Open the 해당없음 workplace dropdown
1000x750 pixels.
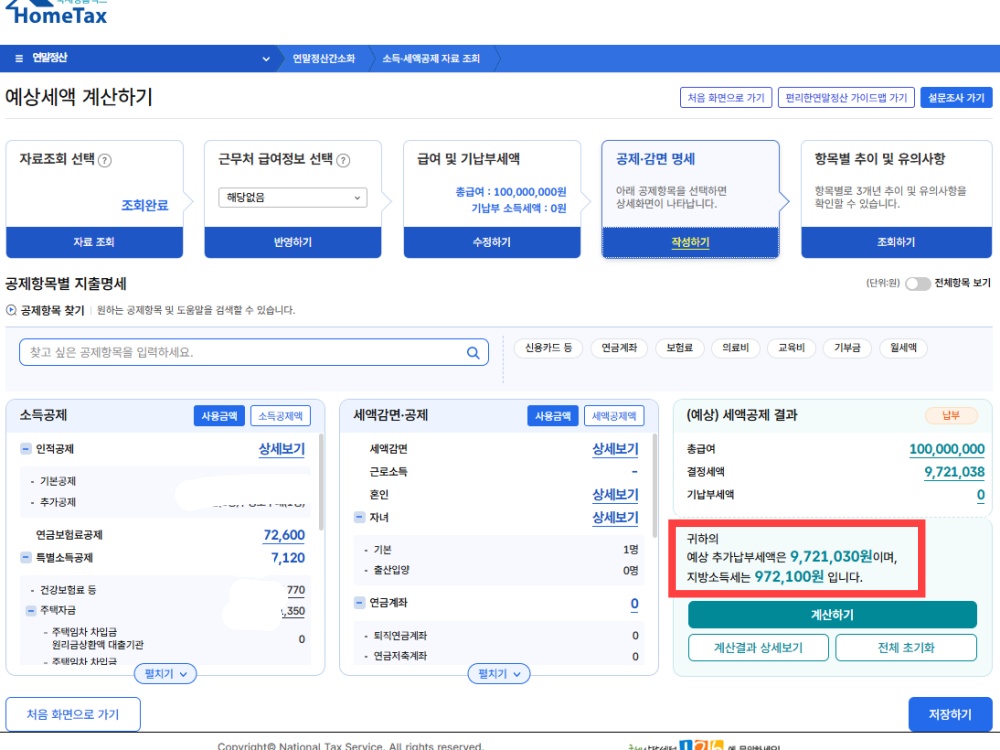(x=293, y=198)
